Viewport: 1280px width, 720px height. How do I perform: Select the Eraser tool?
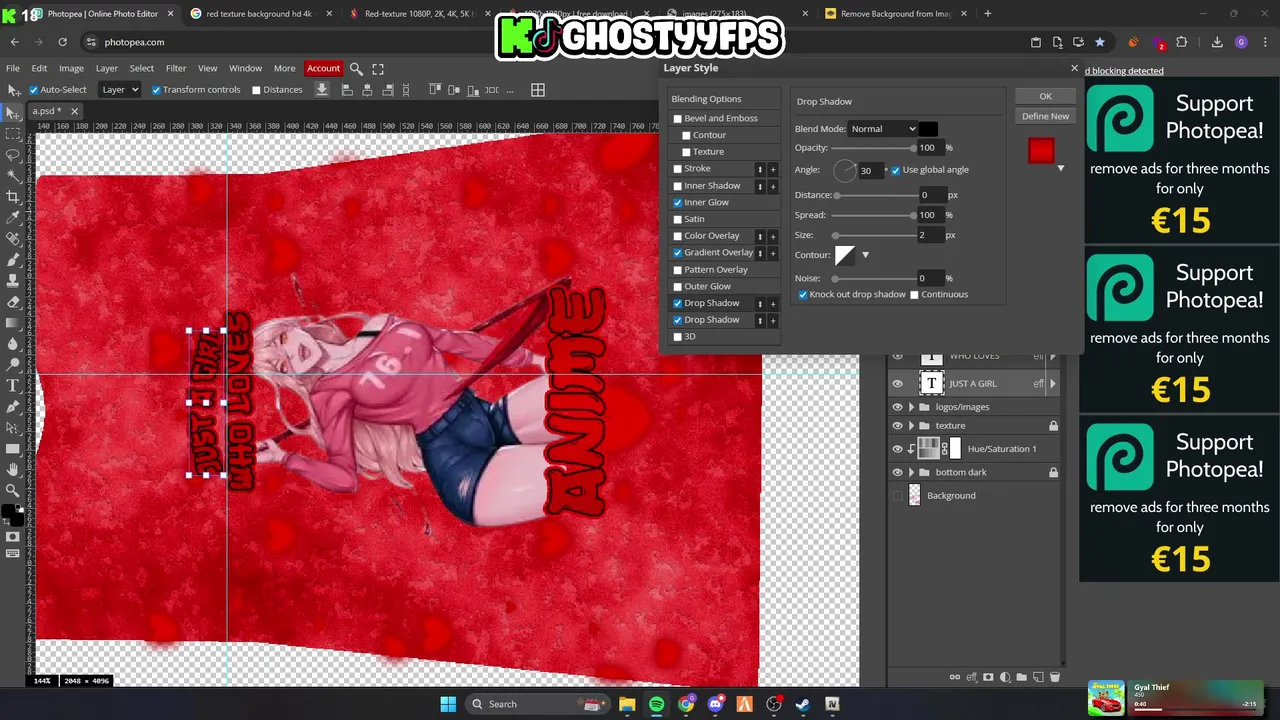pos(13,301)
